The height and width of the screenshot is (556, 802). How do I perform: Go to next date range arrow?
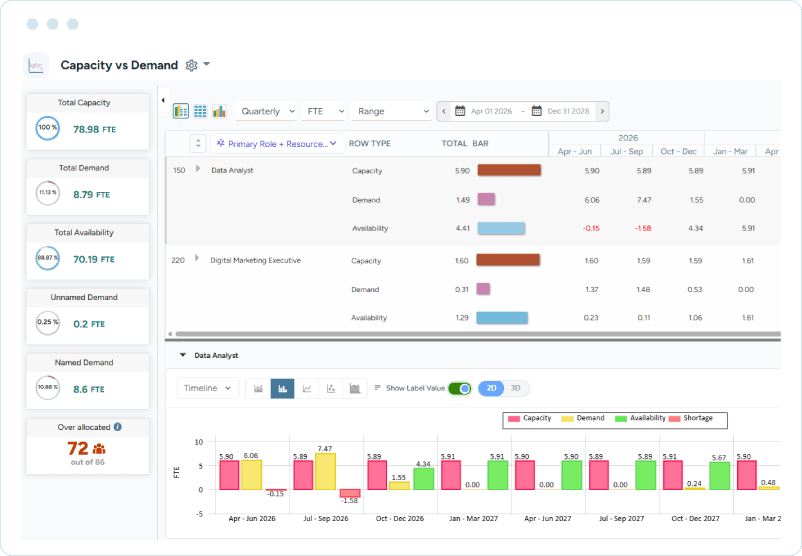[603, 111]
